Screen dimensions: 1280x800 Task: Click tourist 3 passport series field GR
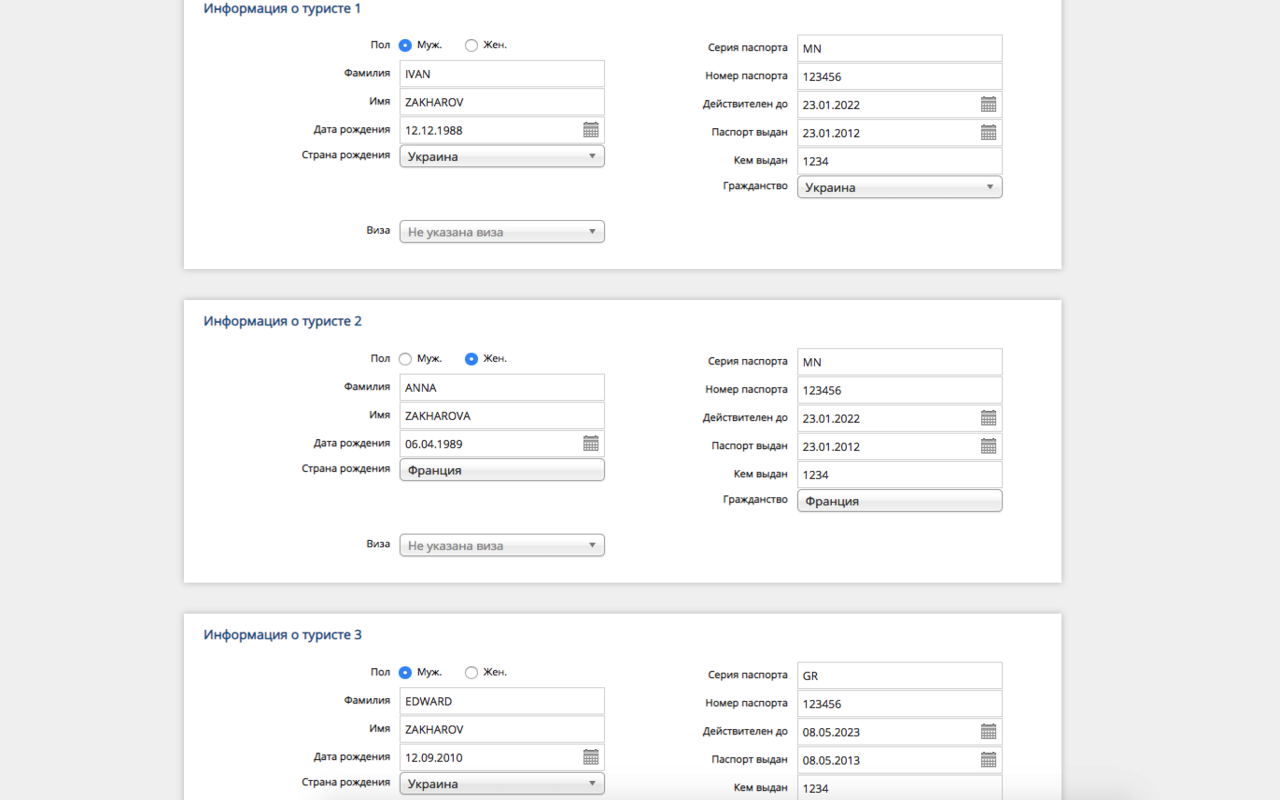coord(900,676)
